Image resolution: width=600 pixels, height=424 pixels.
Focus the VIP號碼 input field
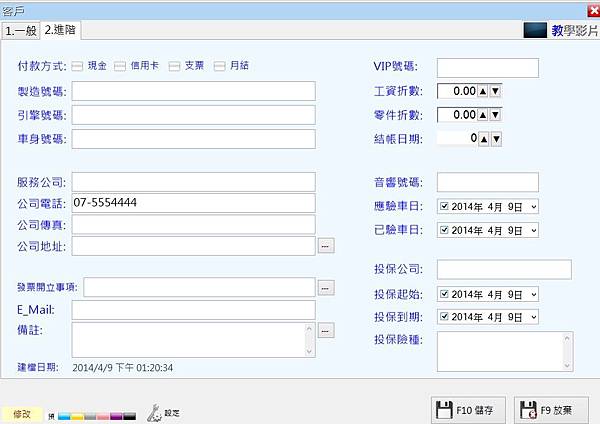(488, 68)
